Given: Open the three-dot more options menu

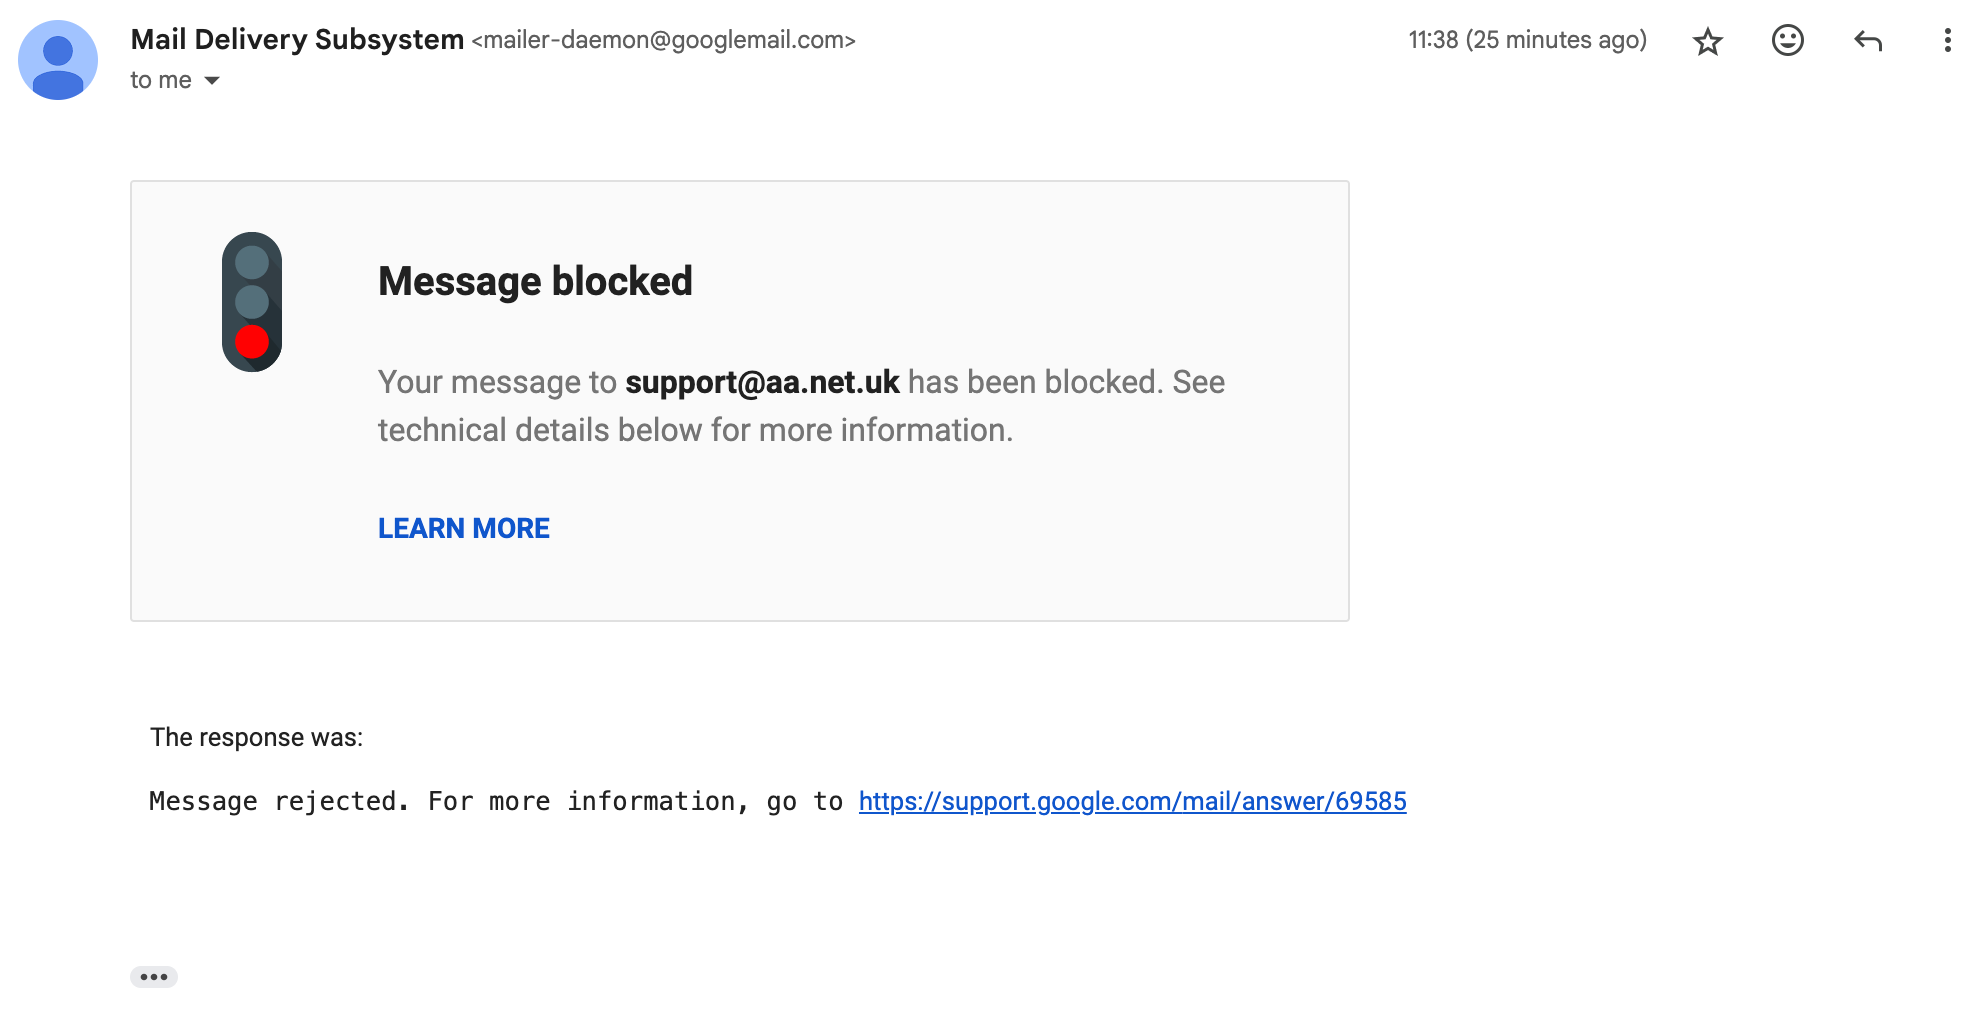Looking at the screenshot, I should (x=1947, y=40).
